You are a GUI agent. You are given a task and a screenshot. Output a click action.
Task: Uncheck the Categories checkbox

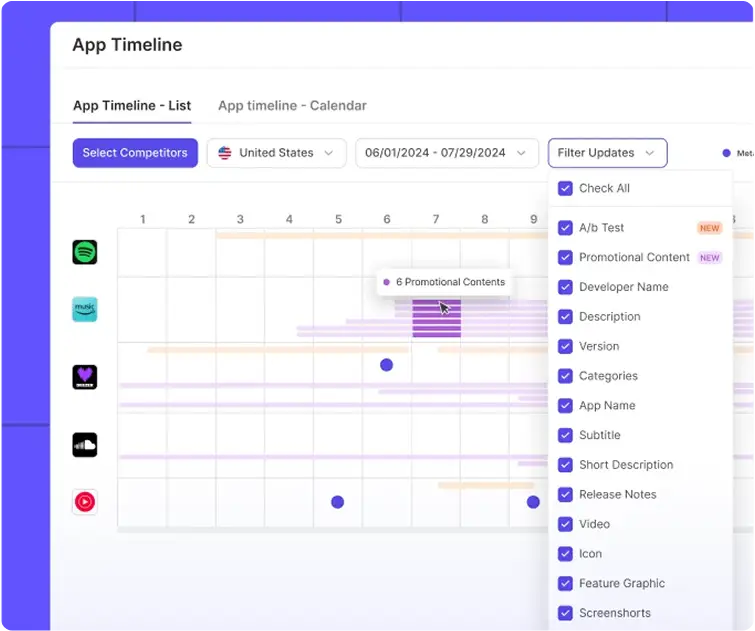pyautogui.click(x=565, y=376)
